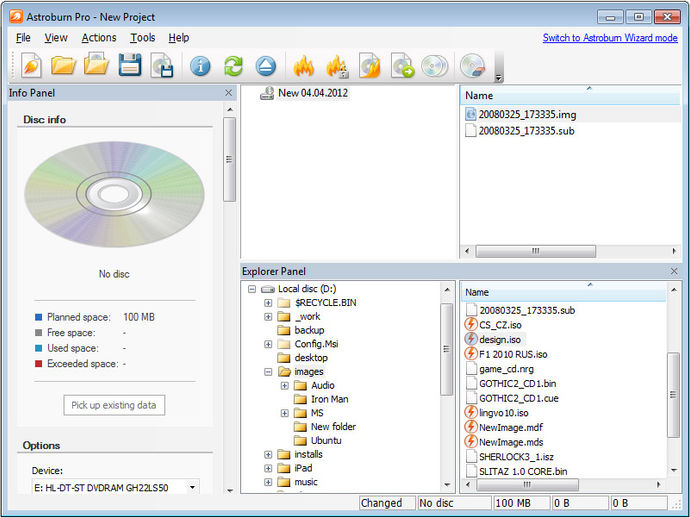Select design.iso in Explorer file list

(499, 339)
